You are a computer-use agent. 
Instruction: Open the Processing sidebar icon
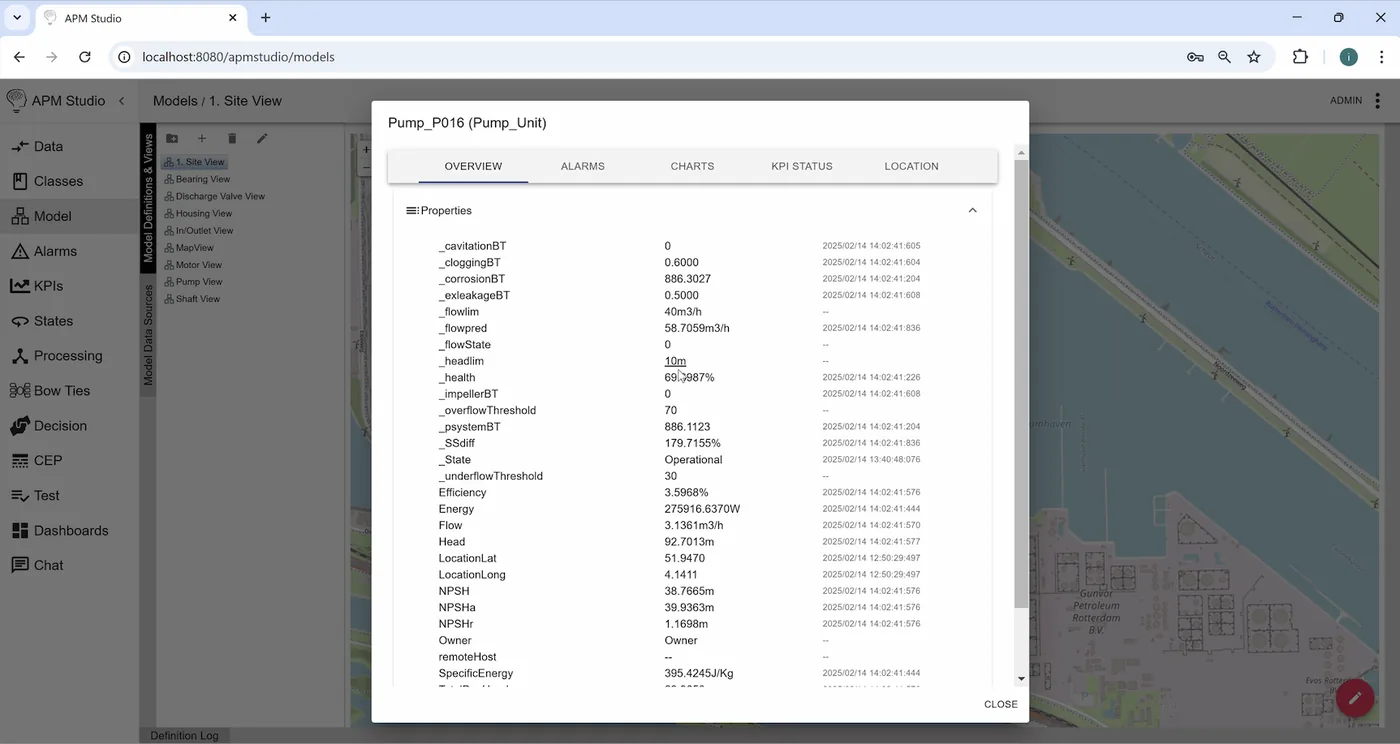point(19,356)
